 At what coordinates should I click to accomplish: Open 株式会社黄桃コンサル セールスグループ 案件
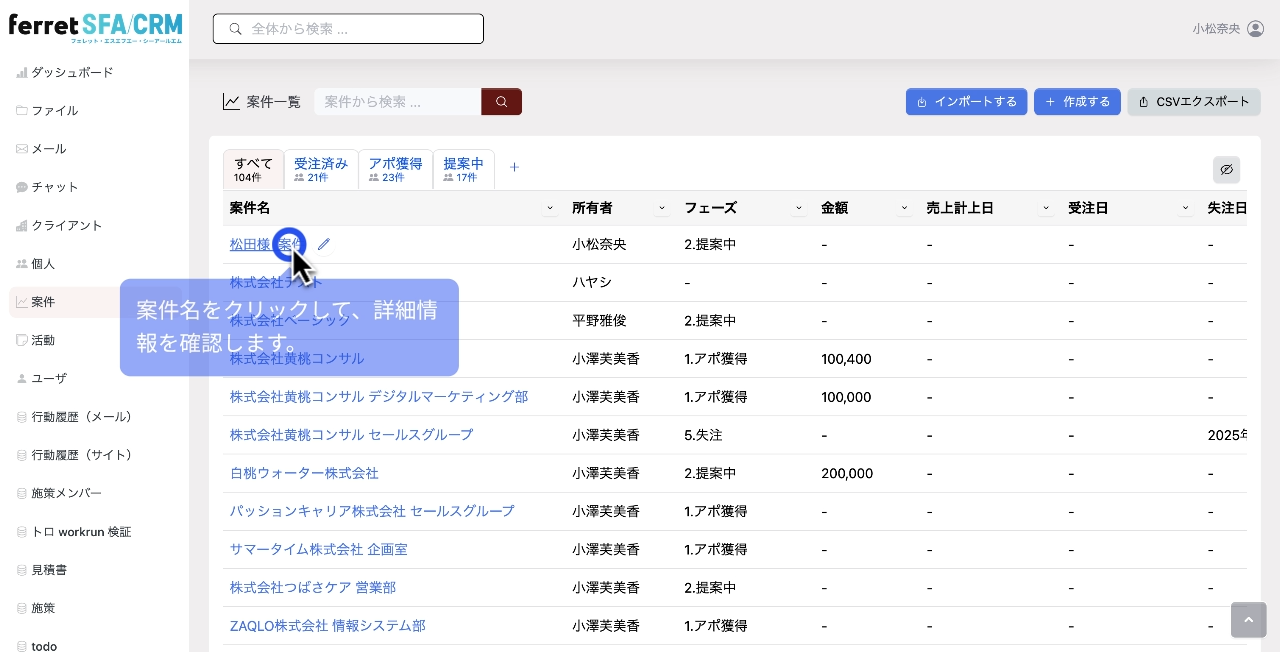352,435
